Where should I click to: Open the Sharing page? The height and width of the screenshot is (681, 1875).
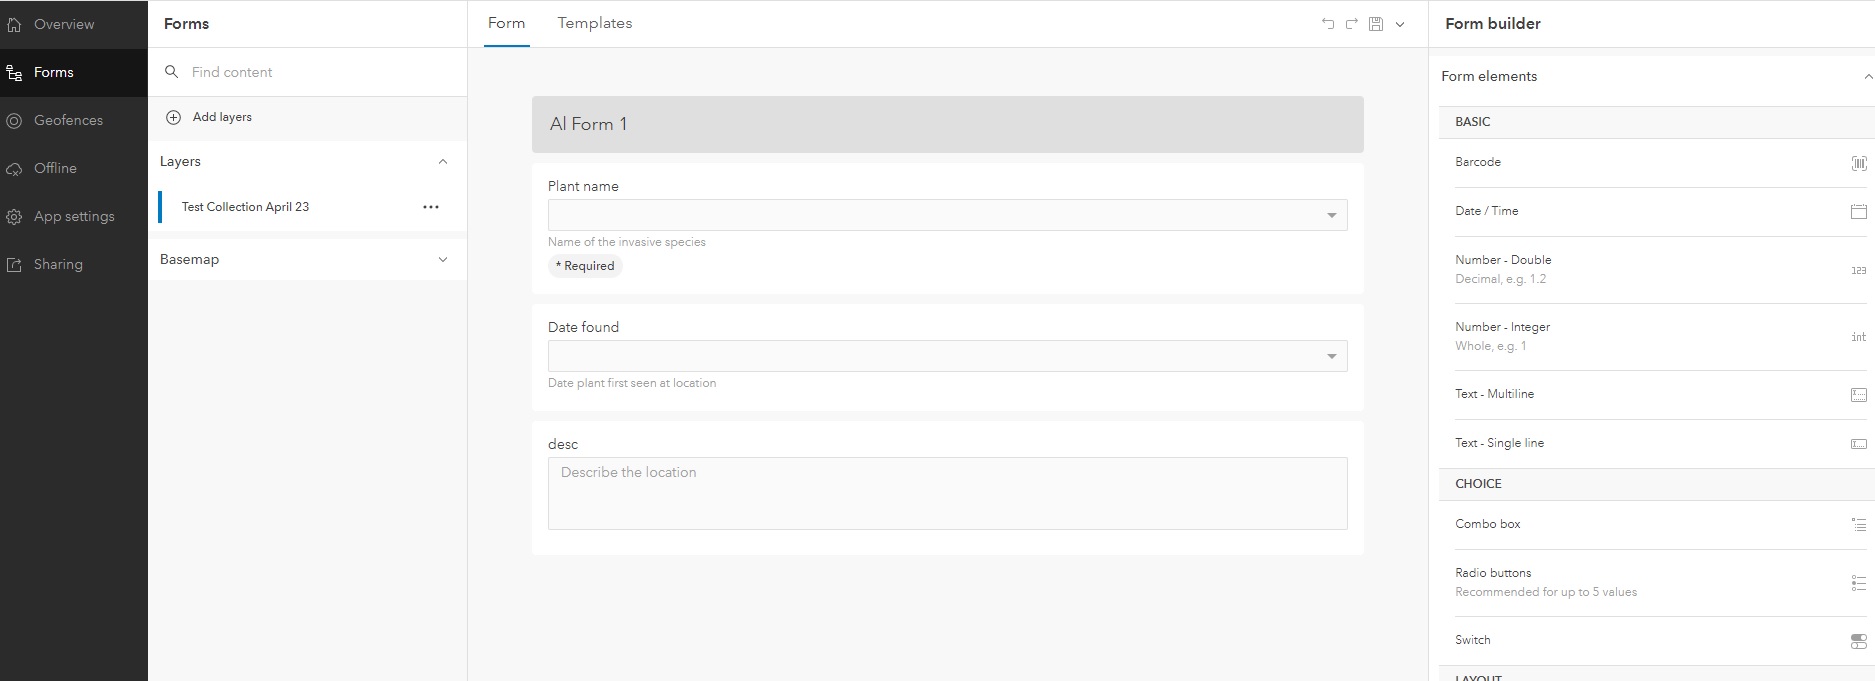58,264
